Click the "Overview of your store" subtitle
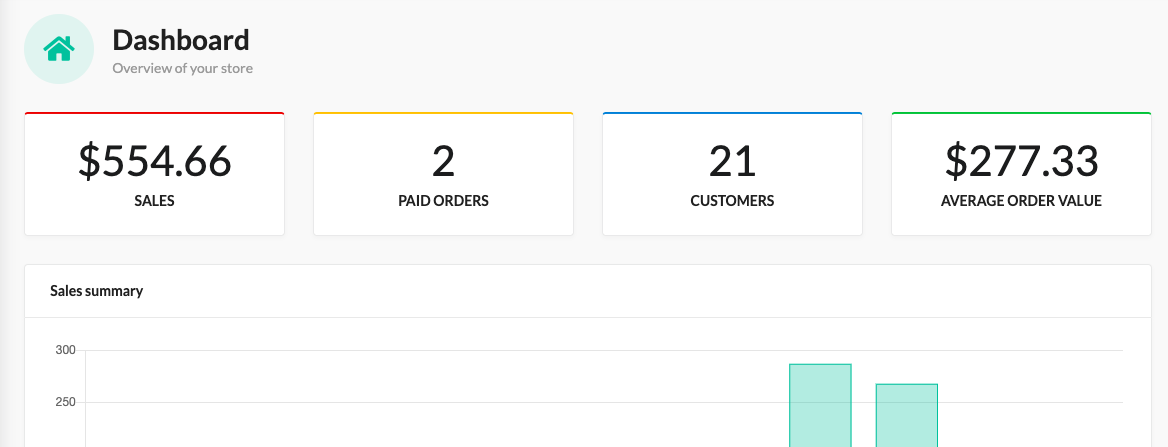The image size is (1168, 447). coord(182,69)
